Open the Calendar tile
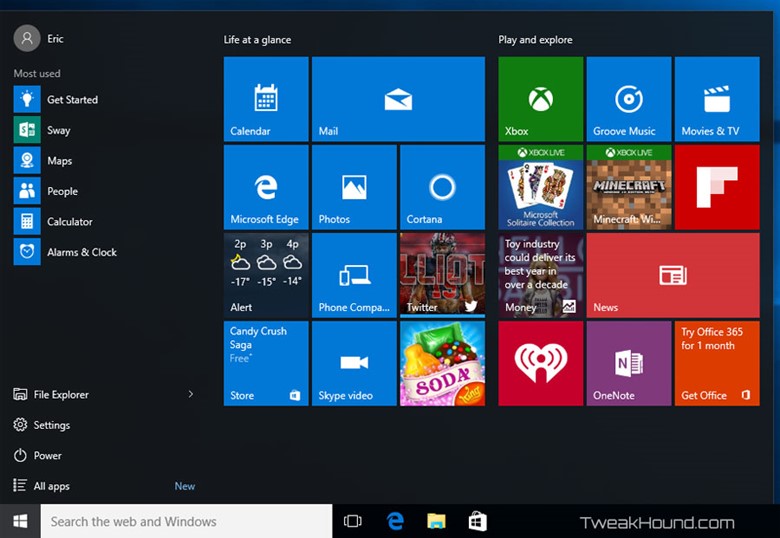This screenshot has width=780, height=538. click(266, 99)
